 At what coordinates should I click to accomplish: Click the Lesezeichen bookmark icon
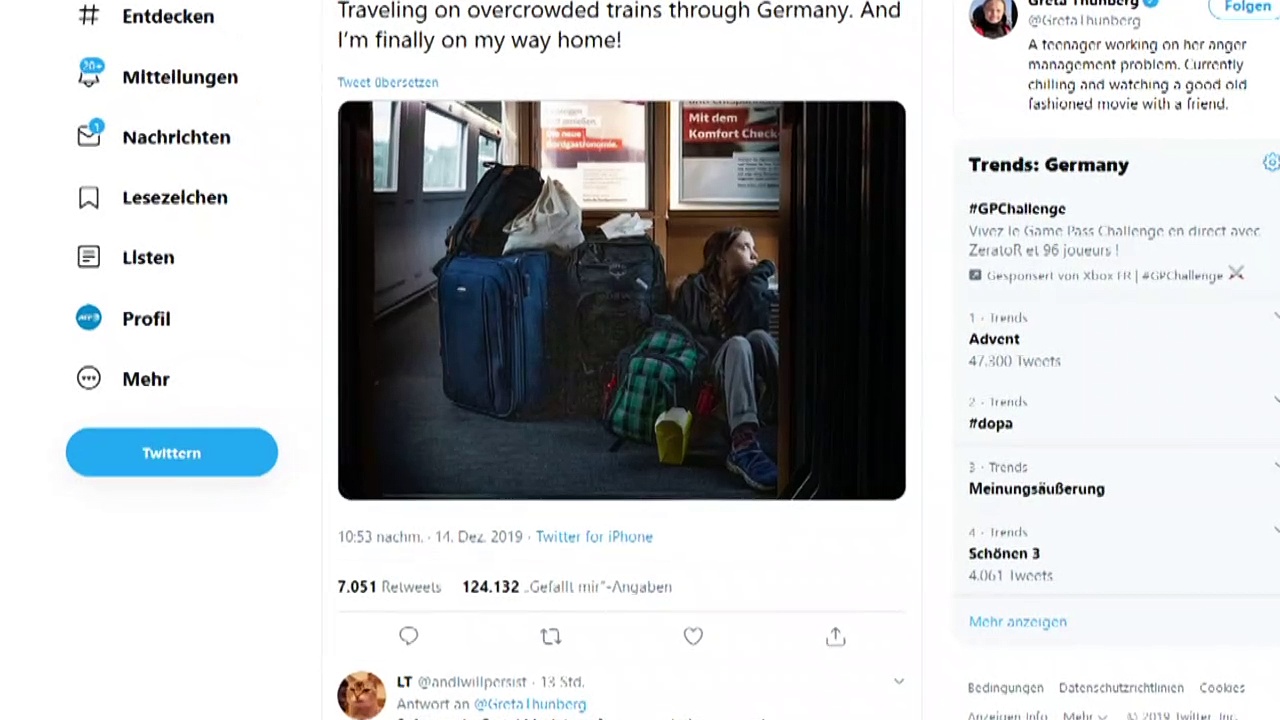[x=89, y=197]
